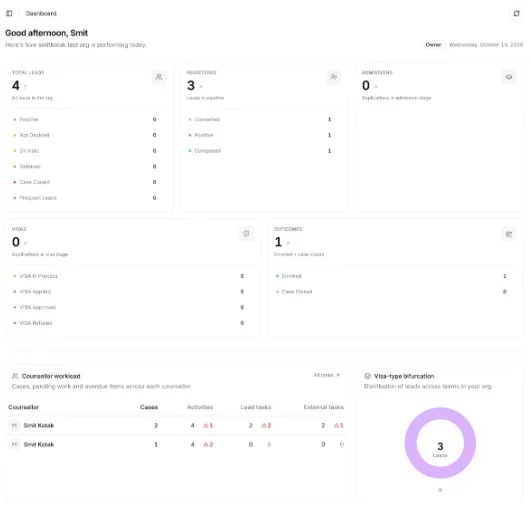The image size is (530, 505).
Task: Click the Owner role badge
Action: (433, 45)
